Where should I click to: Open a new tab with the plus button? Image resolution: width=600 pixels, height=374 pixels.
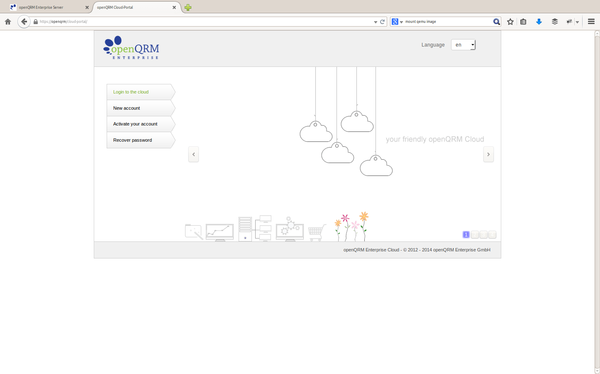tap(188, 7)
